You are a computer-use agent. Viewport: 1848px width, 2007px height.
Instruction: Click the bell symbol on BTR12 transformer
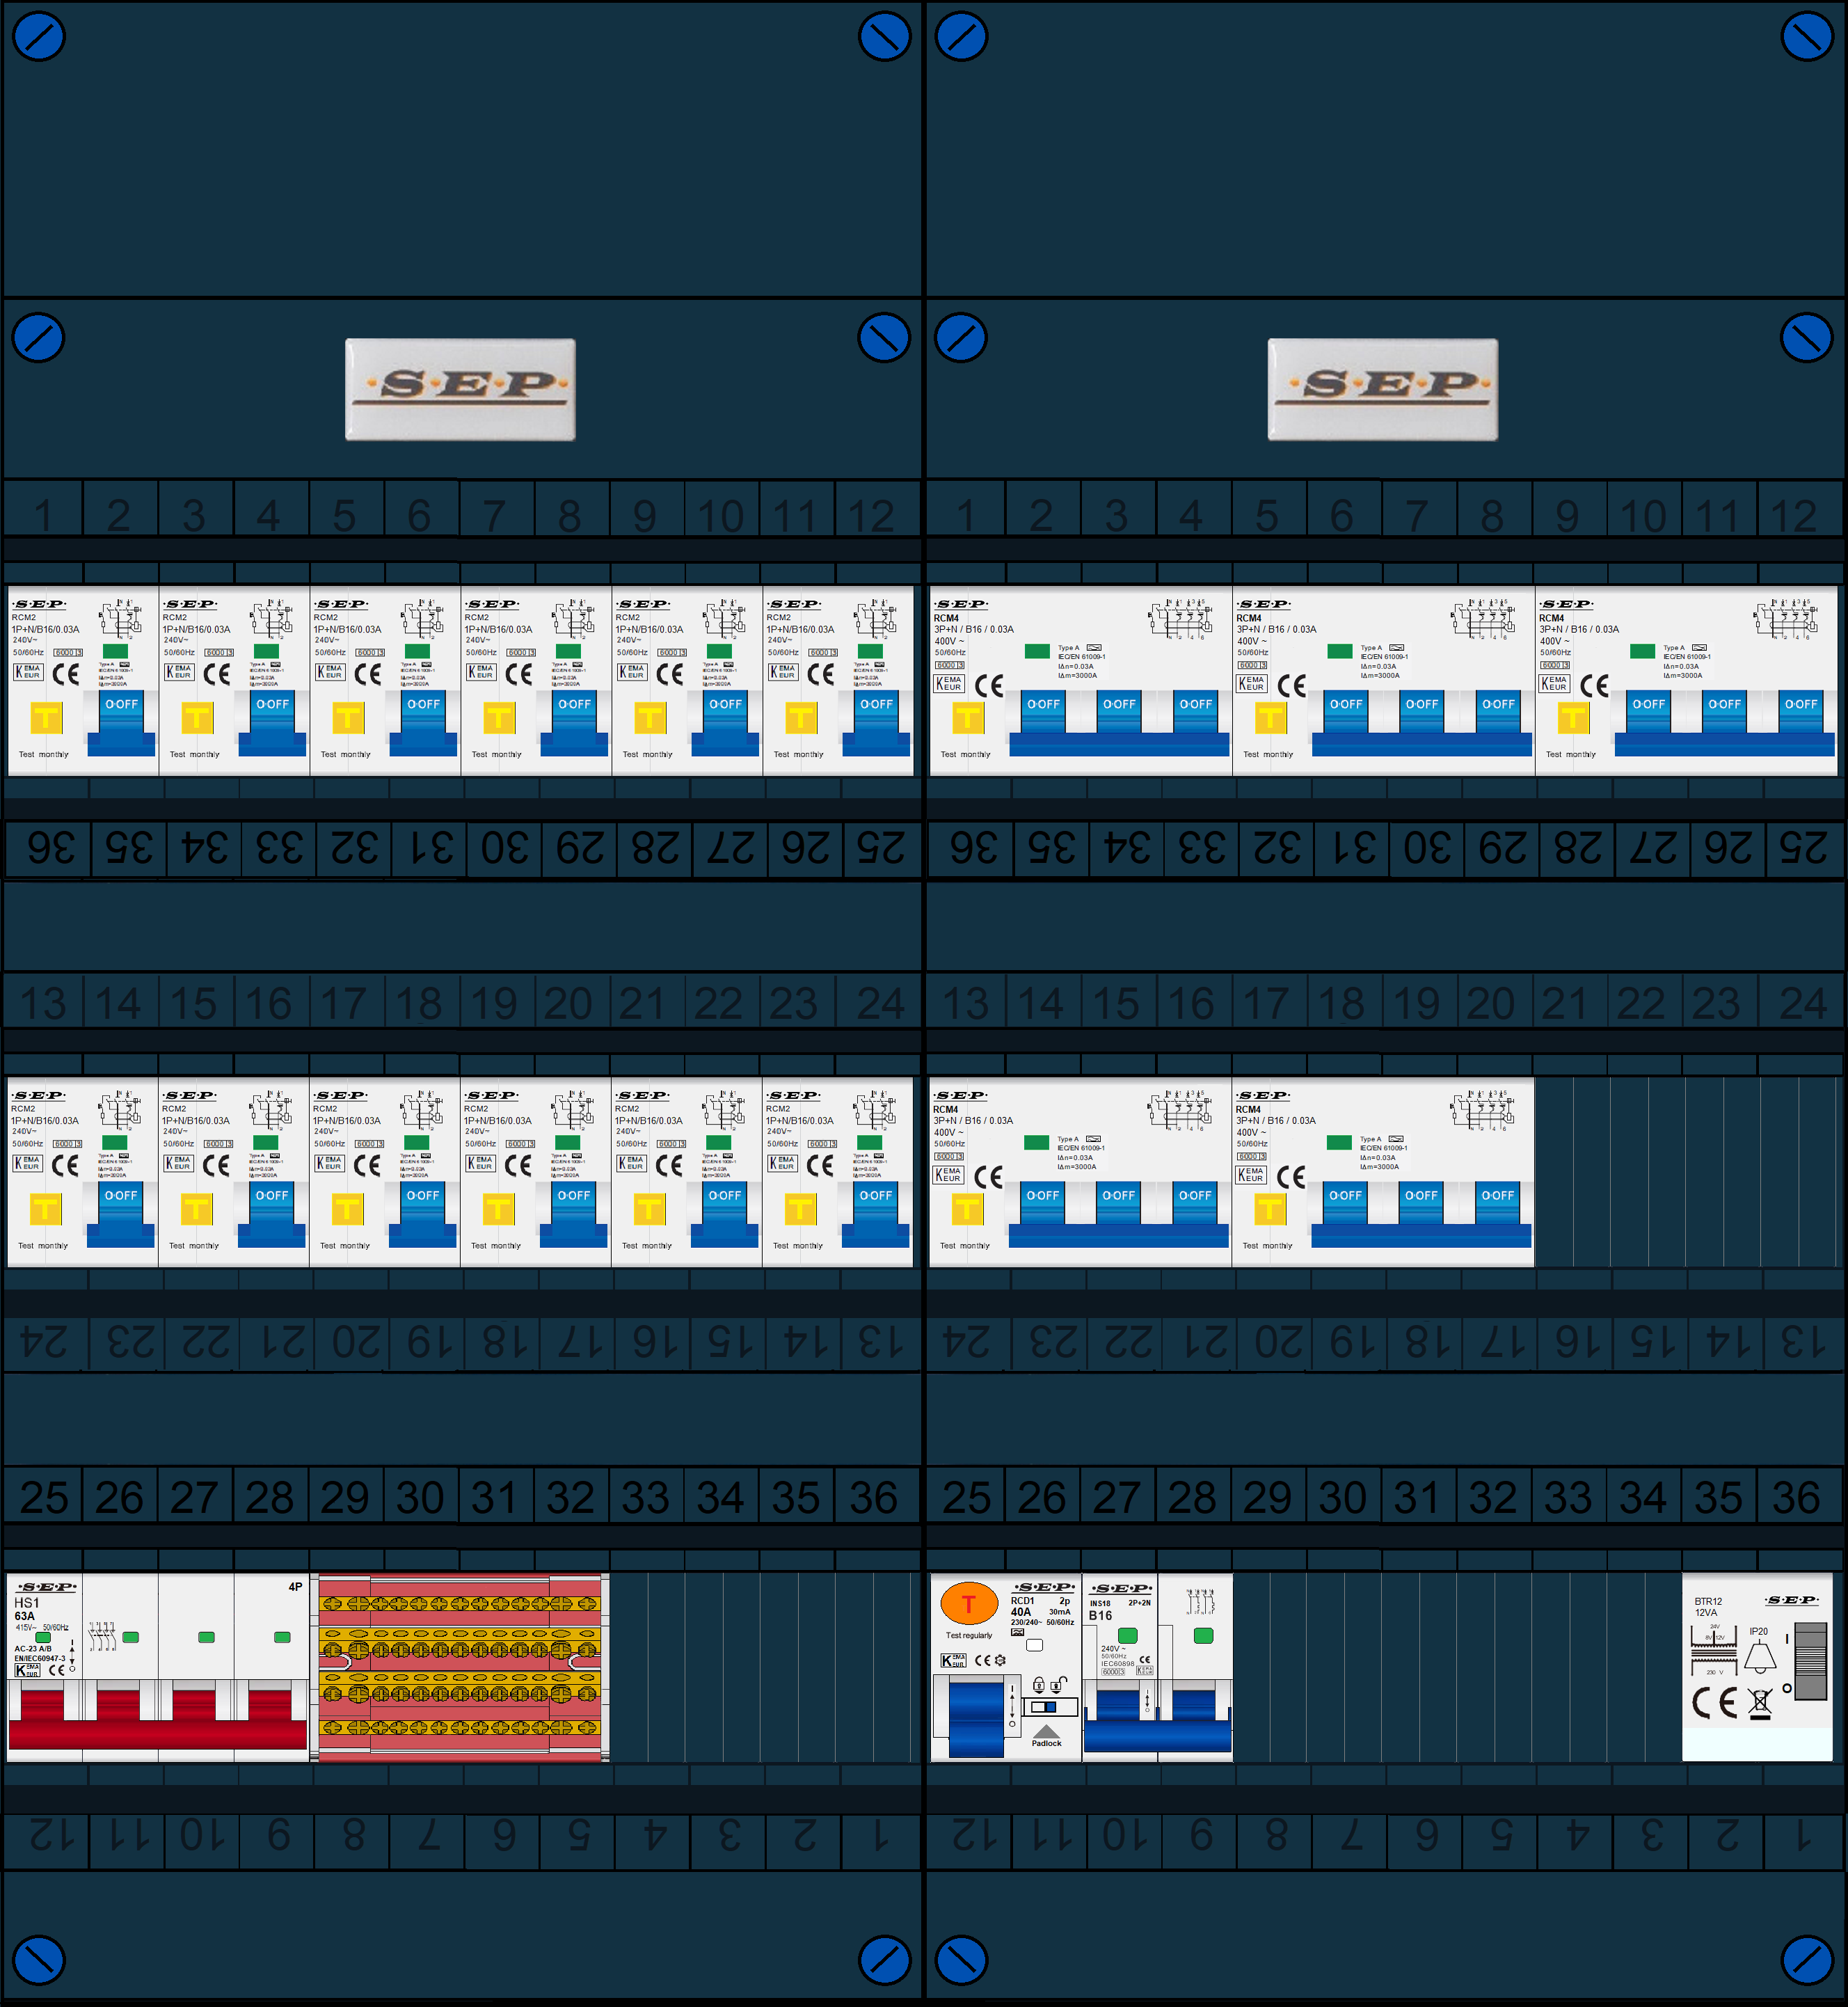pyautogui.click(x=1760, y=1657)
